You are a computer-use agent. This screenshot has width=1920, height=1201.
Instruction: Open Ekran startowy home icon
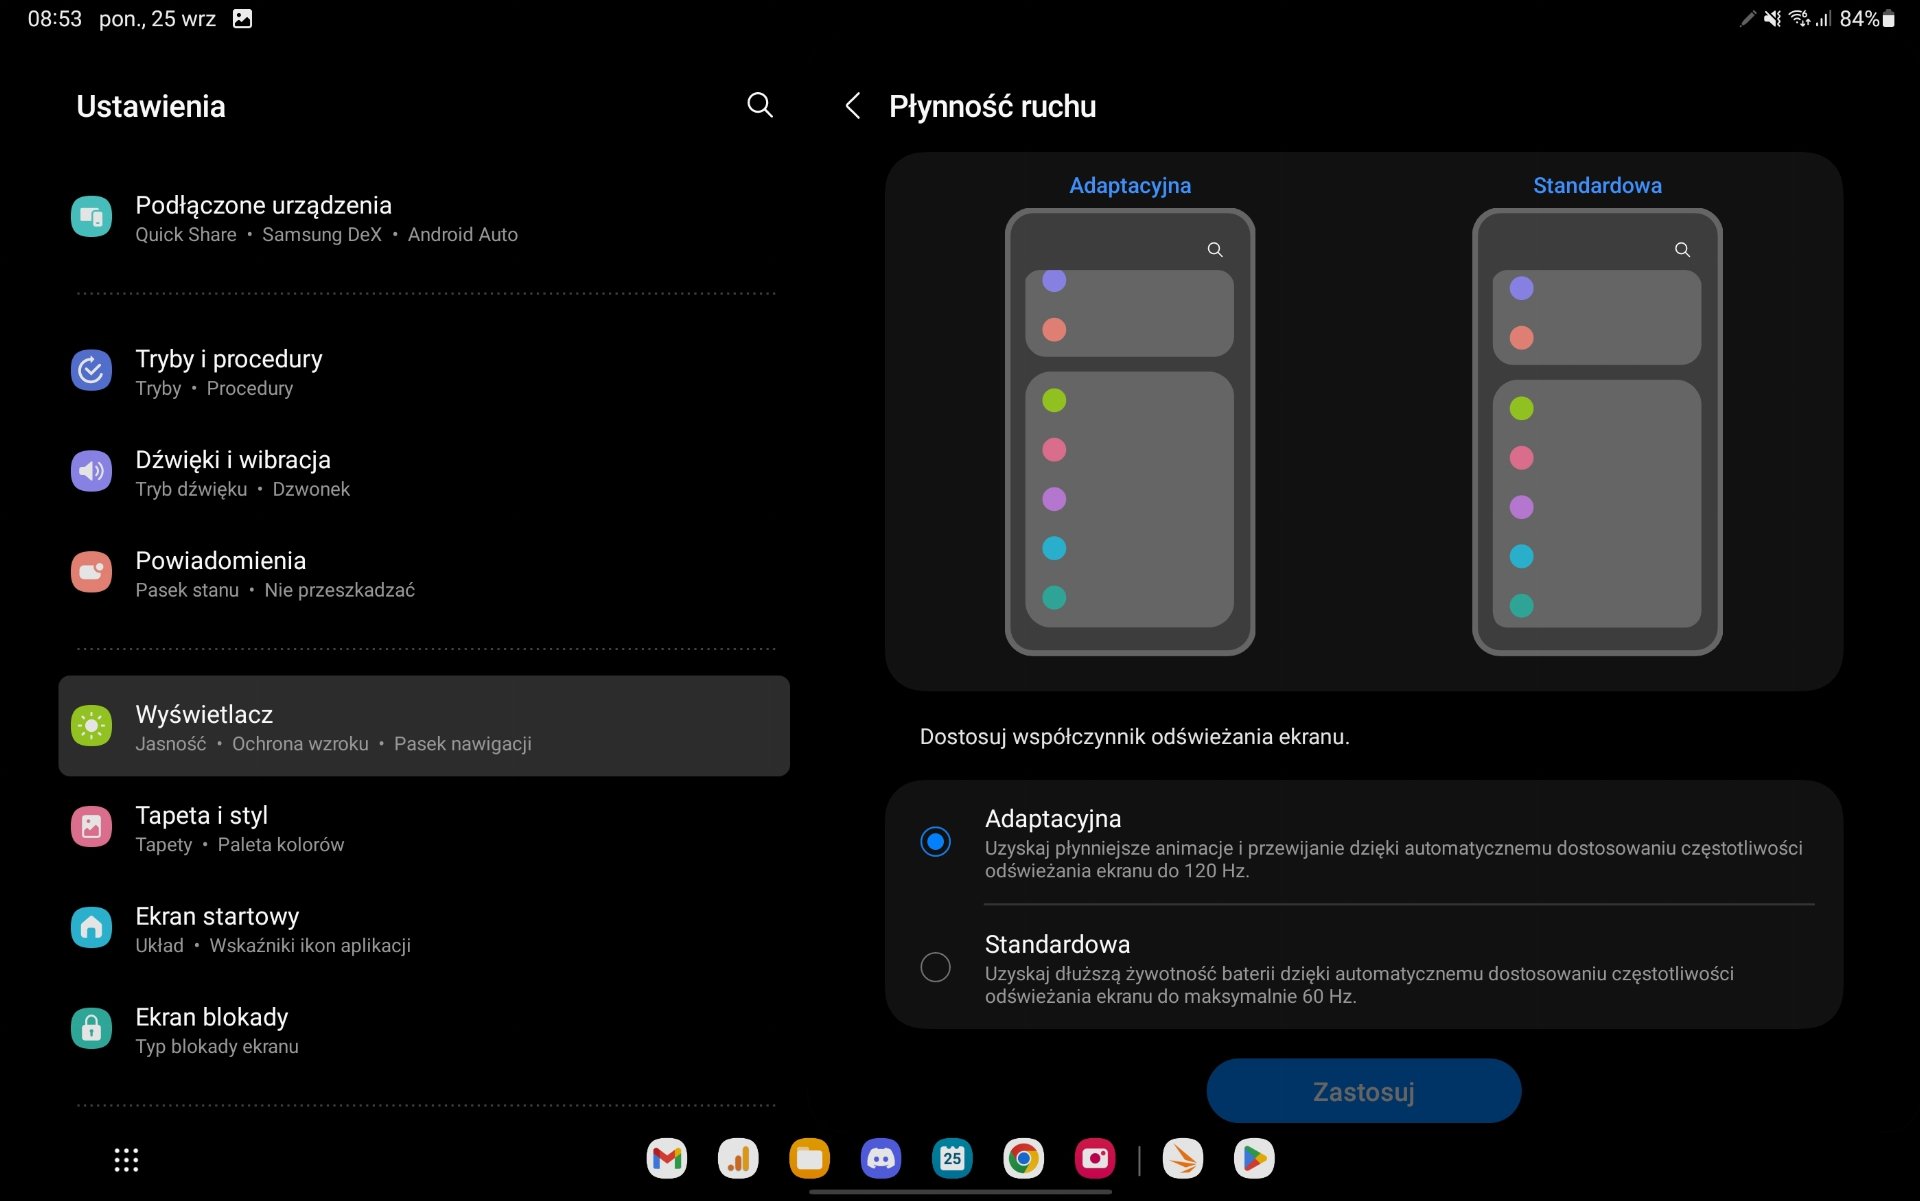tap(91, 928)
